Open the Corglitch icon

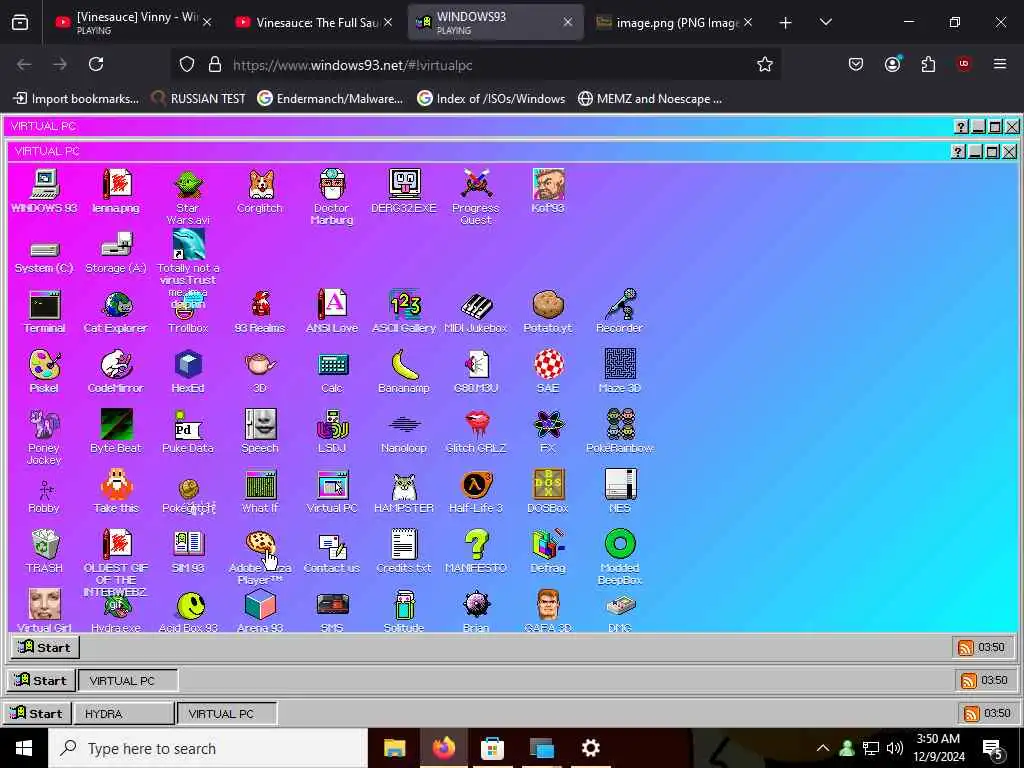tap(260, 191)
